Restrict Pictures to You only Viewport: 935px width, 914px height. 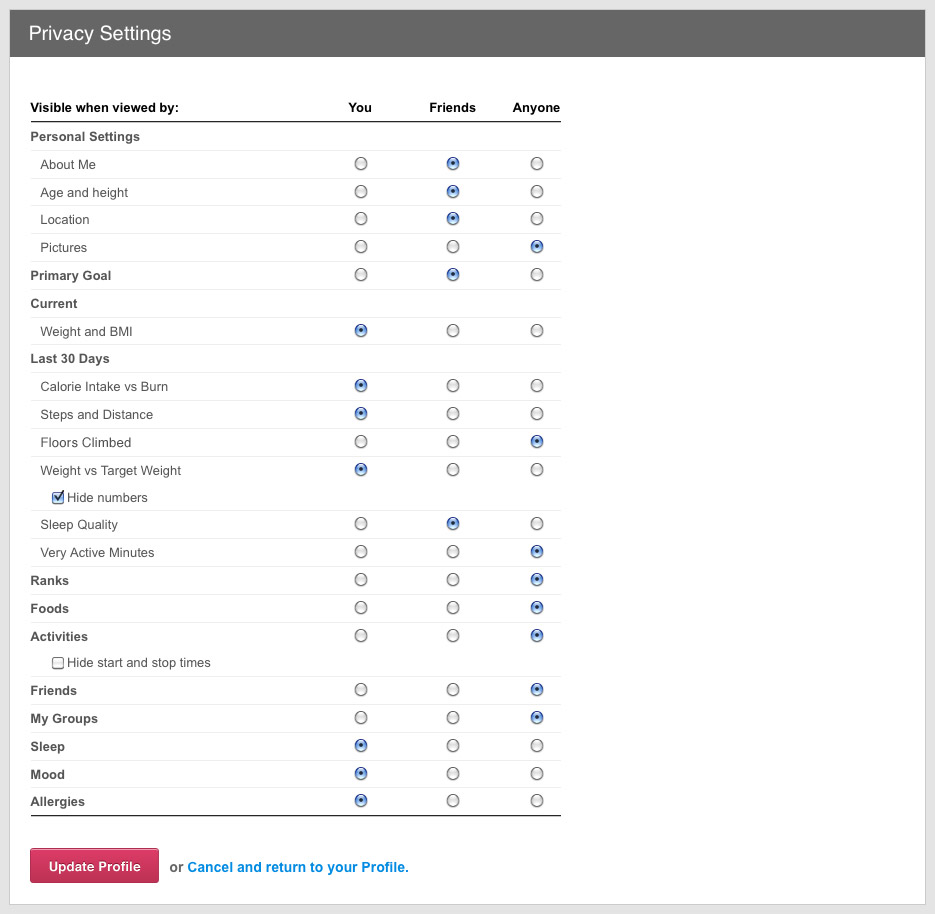(361, 246)
